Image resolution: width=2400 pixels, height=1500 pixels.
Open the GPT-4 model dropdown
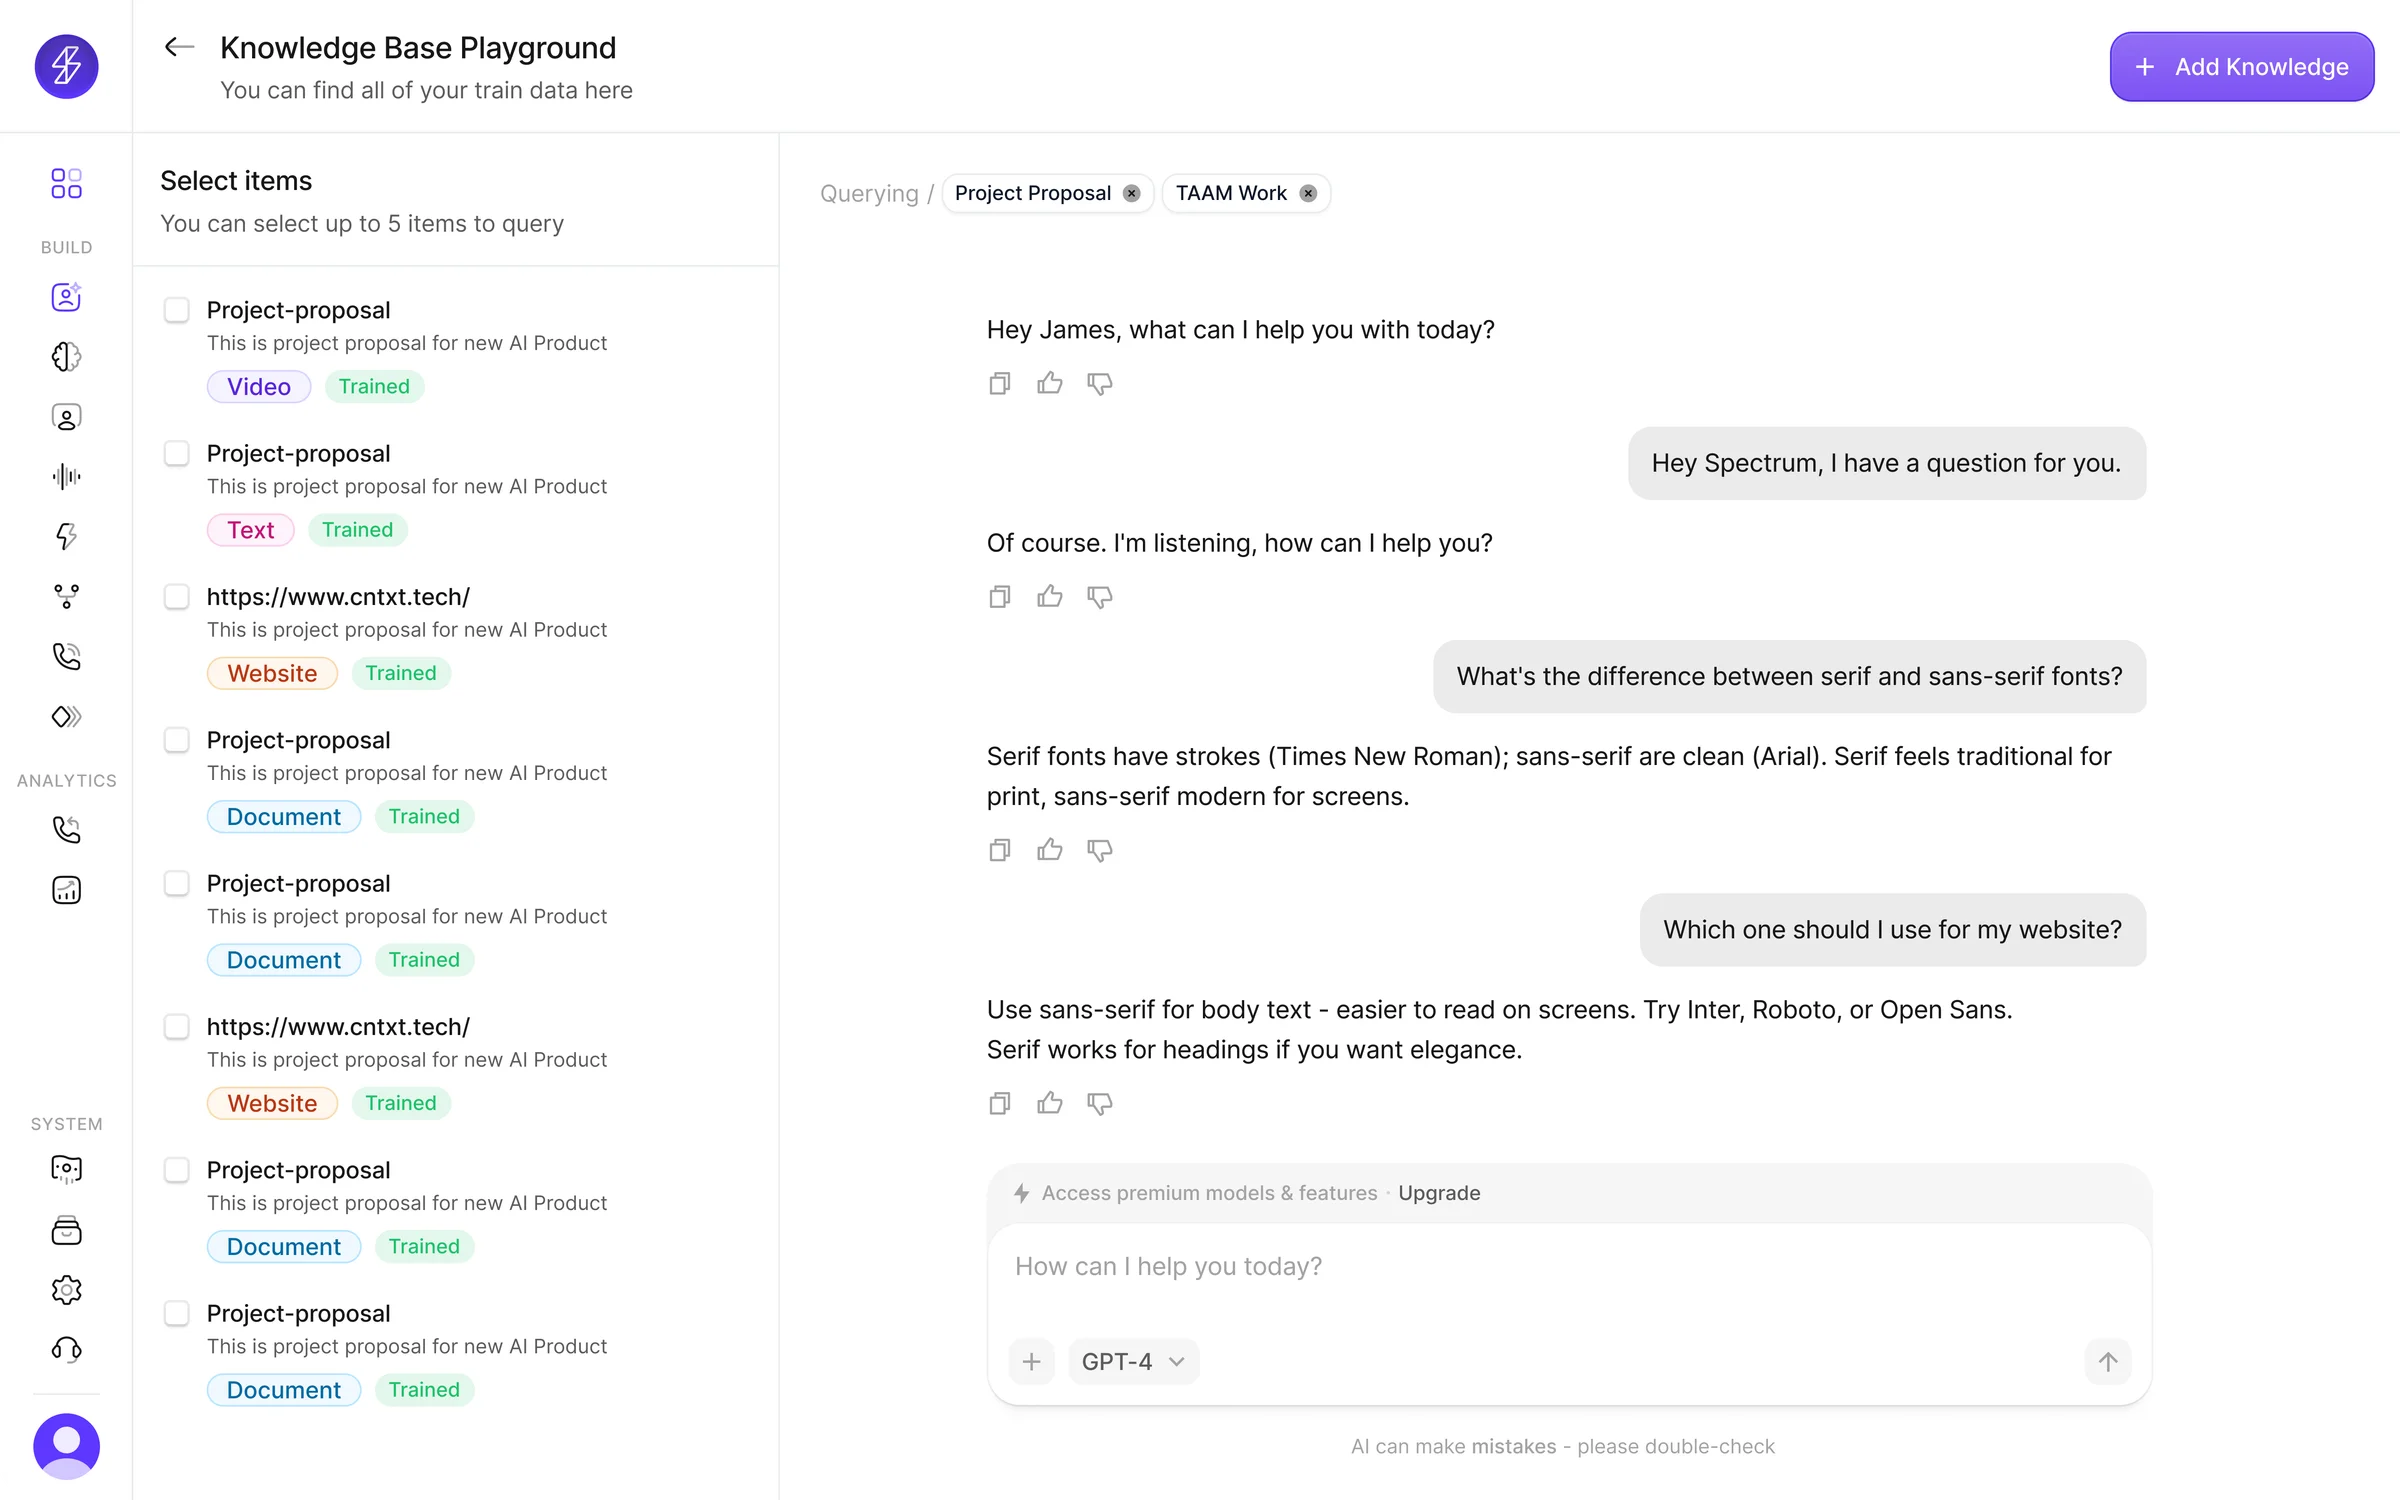click(1133, 1361)
